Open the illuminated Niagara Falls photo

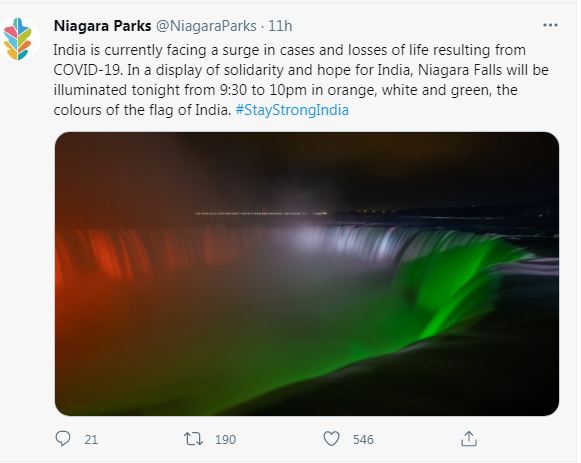307,274
